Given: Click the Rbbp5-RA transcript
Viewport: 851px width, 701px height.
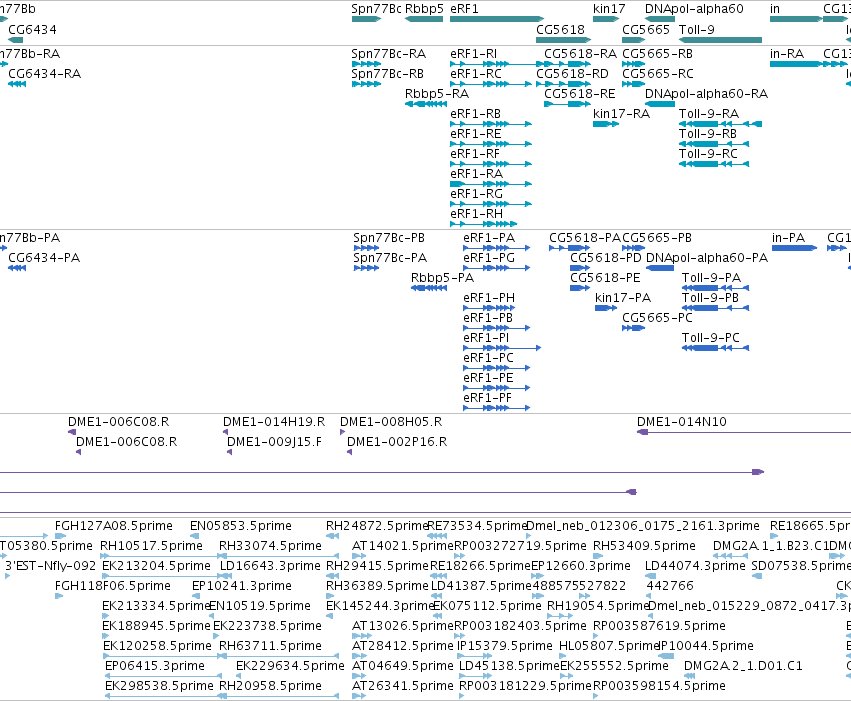Looking at the screenshot, I should 426,104.
